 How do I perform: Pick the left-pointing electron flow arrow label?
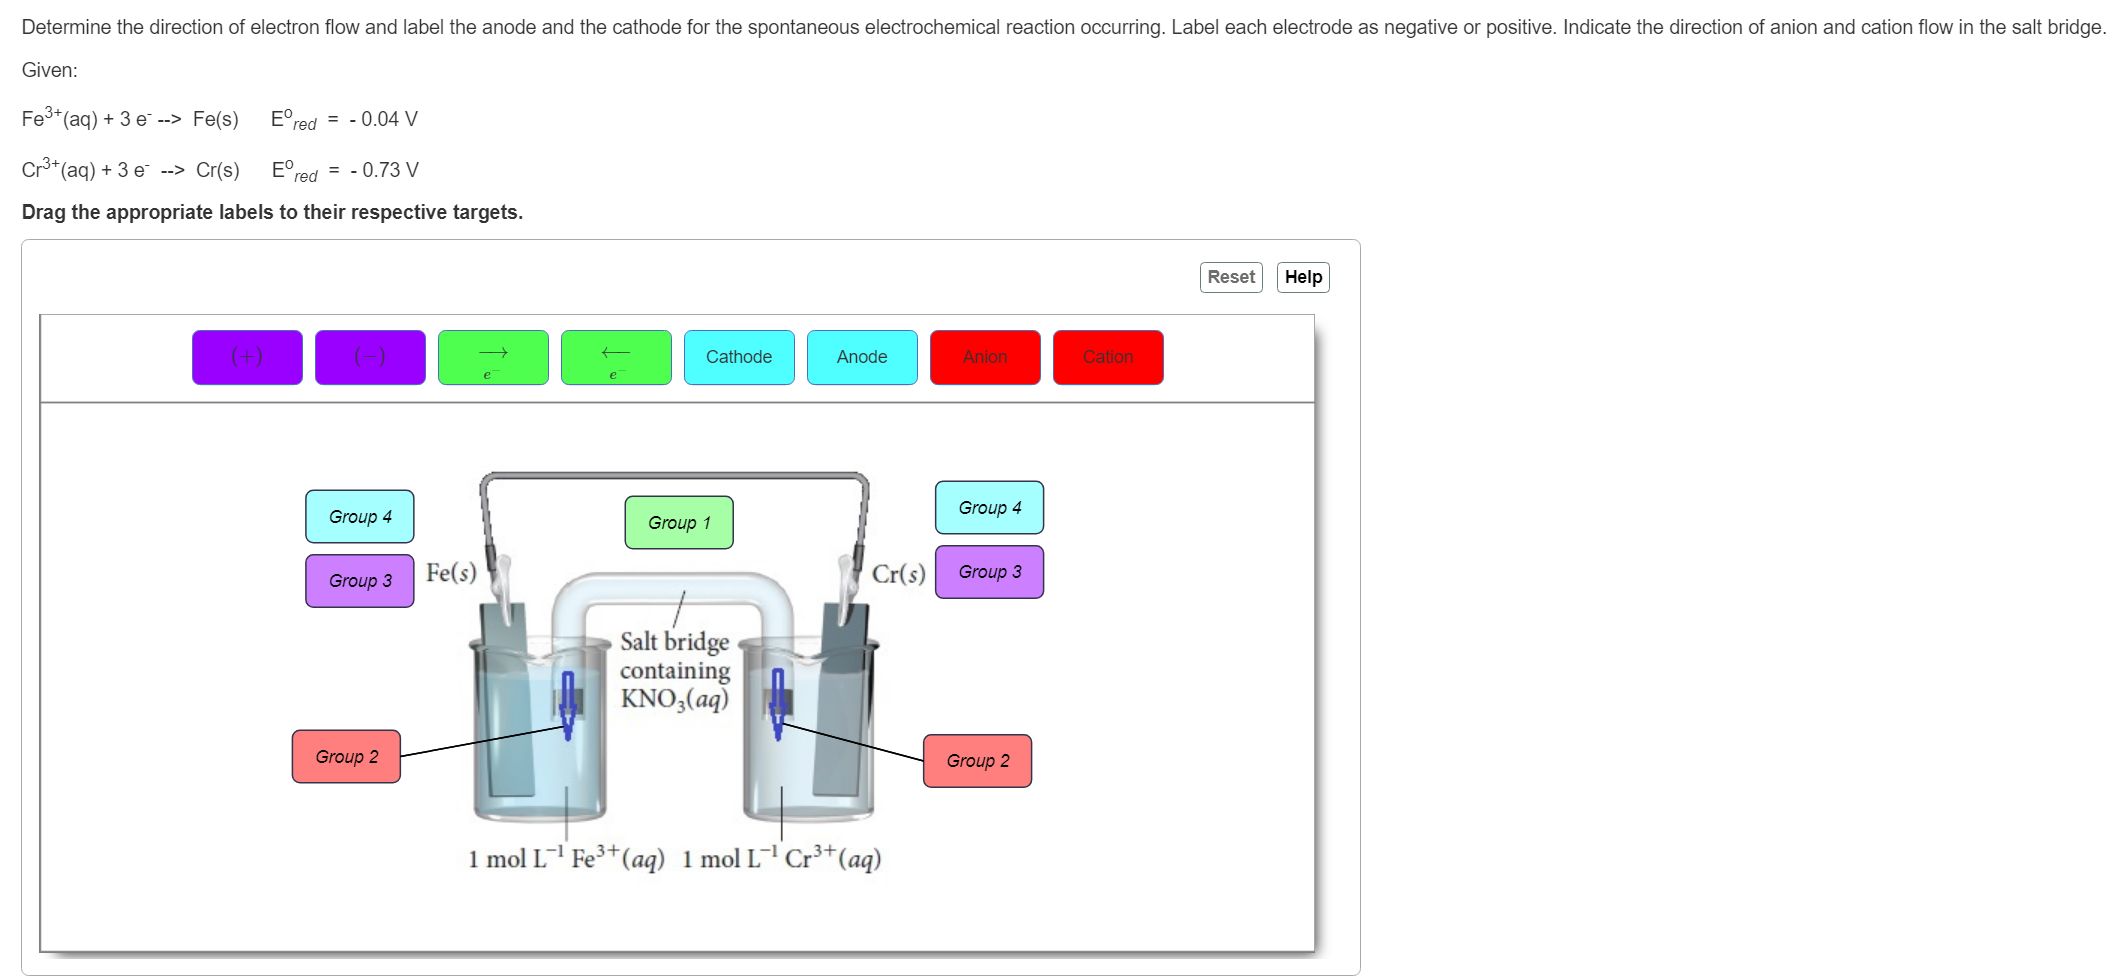616,357
